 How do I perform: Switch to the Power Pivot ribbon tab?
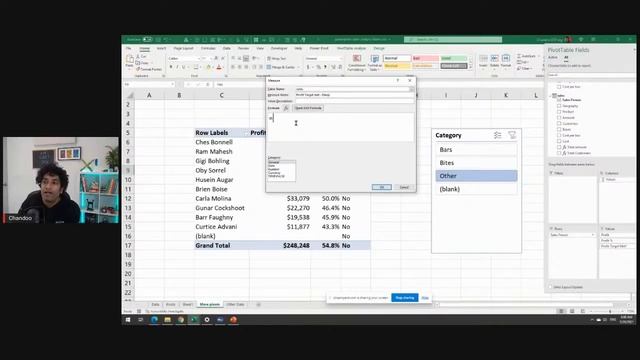click(319, 48)
